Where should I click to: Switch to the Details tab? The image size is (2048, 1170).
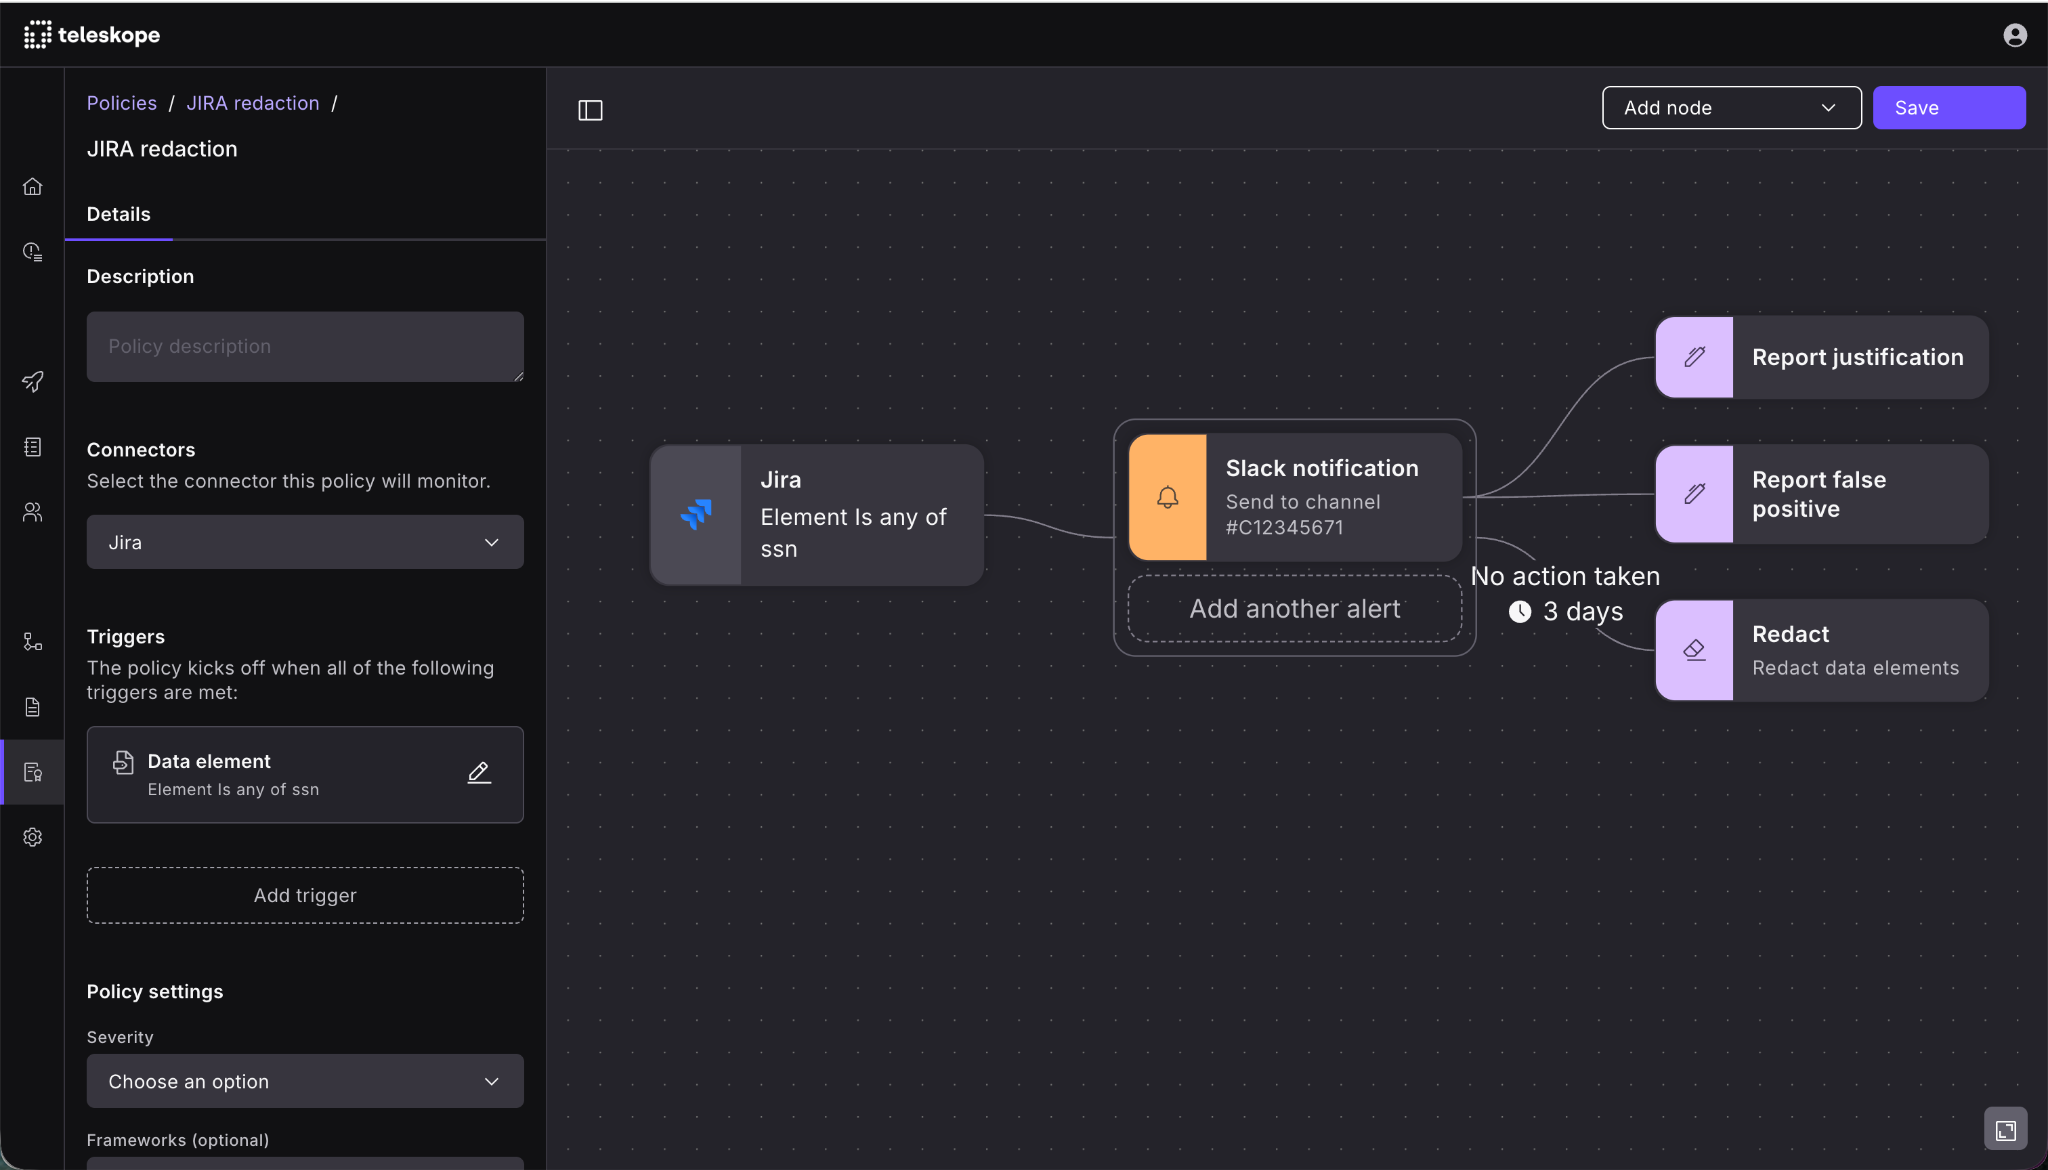click(x=119, y=214)
